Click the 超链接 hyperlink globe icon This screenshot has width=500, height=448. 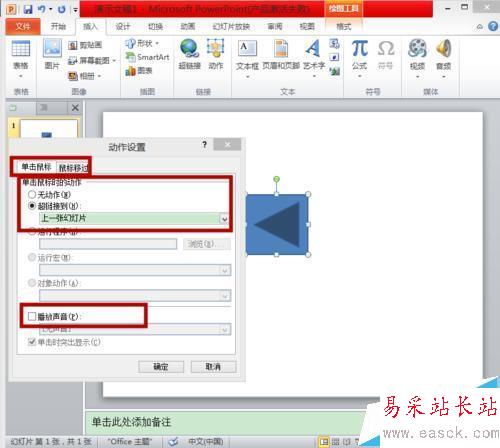pos(189,49)
